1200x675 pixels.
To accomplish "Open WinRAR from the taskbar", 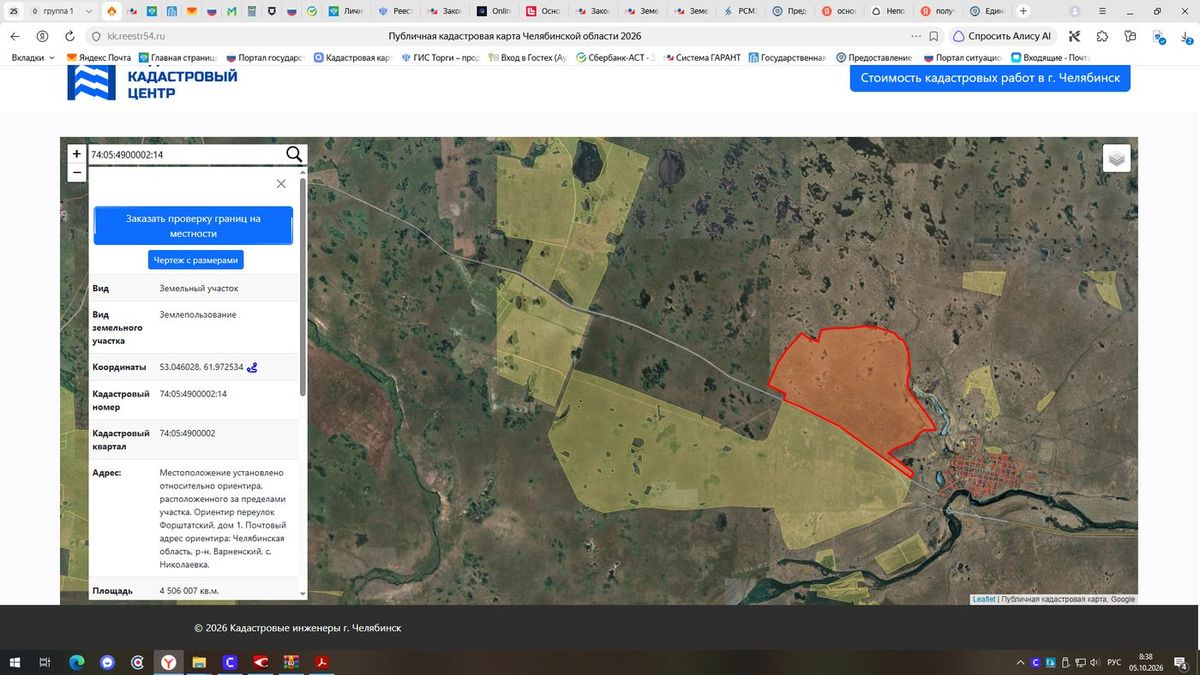I will pos(292,662).
